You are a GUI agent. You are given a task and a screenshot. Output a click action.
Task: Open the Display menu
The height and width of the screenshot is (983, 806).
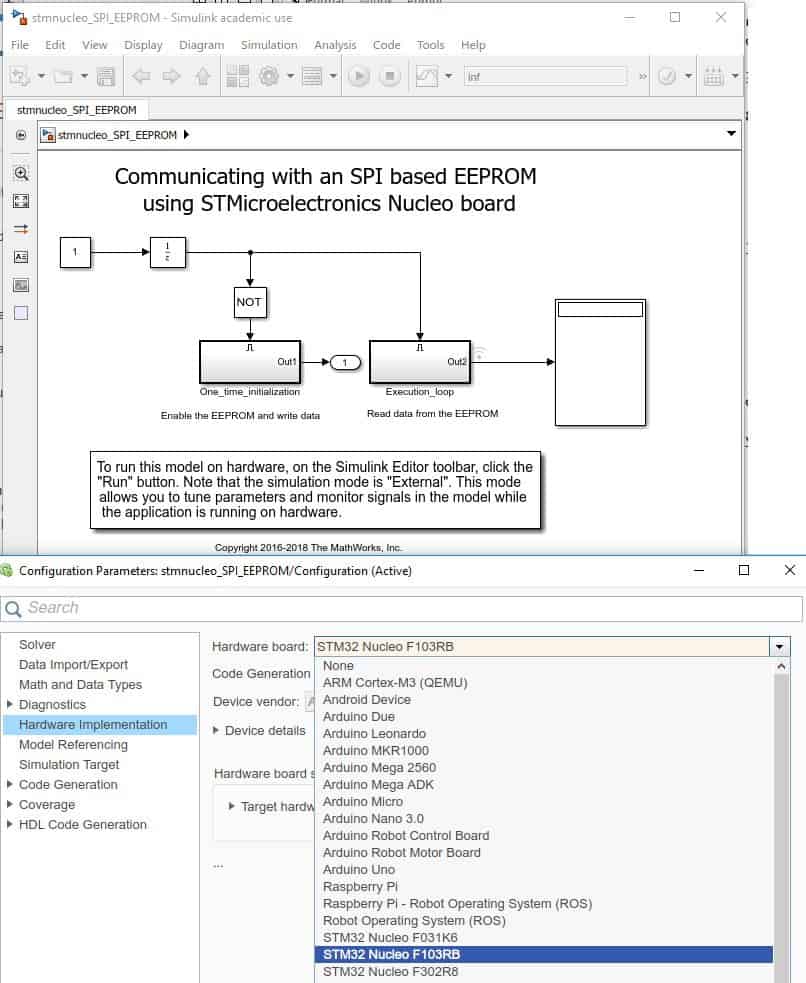(143, 45)
